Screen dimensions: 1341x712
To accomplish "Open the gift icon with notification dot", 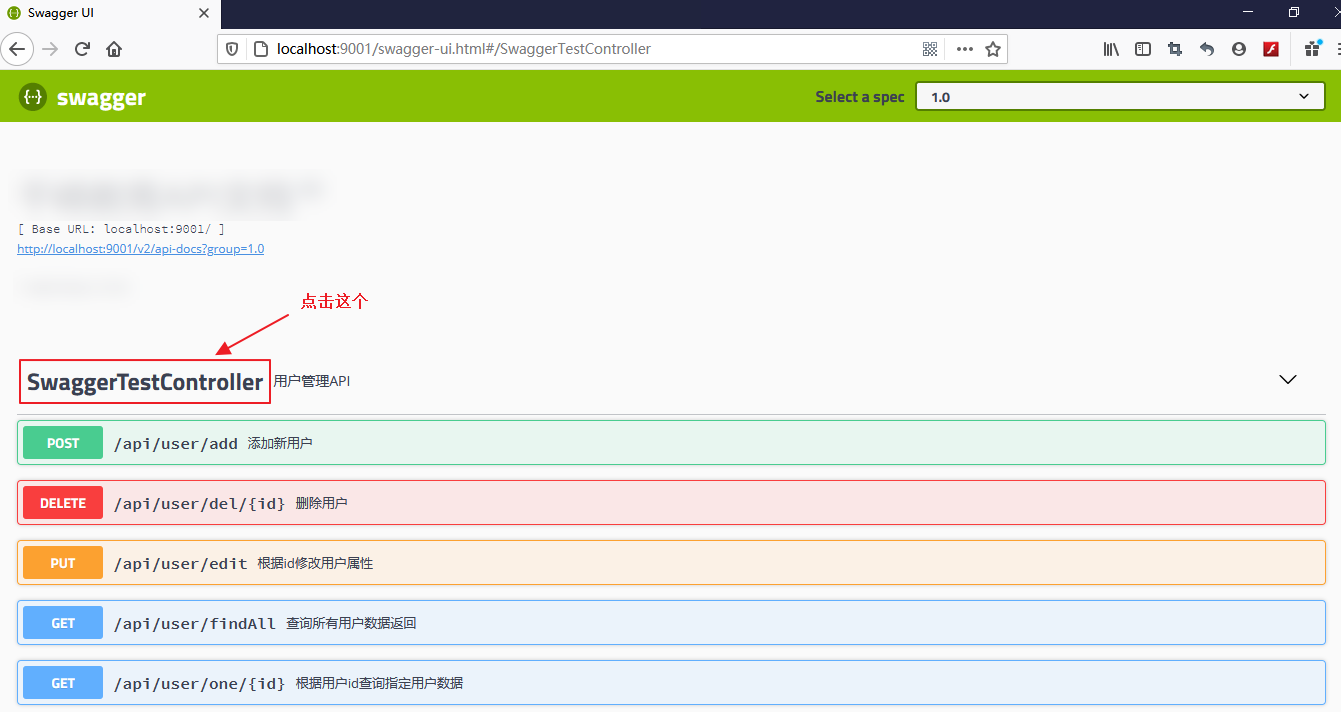I will [1313, 48].
